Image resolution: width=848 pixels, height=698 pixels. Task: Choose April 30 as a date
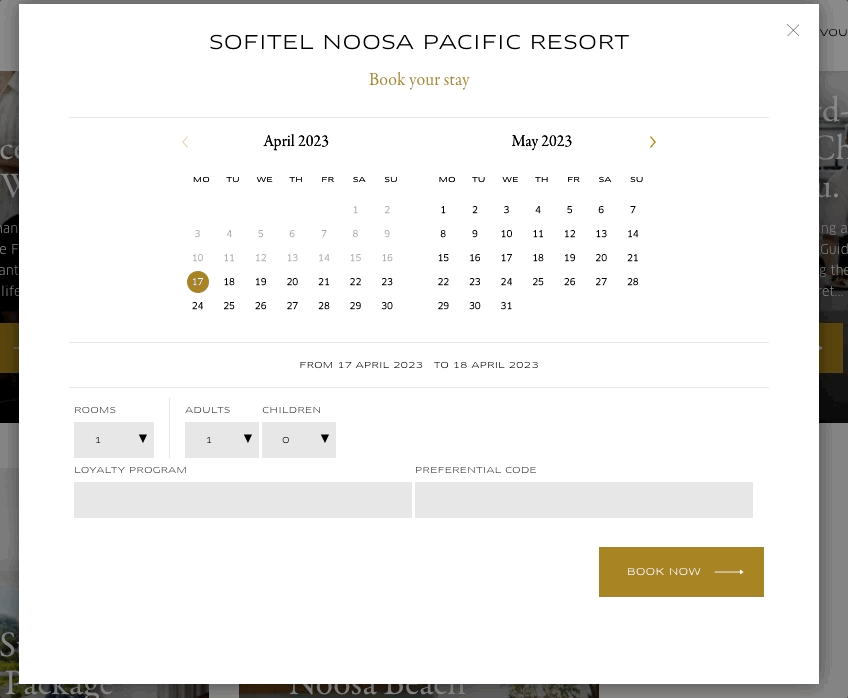[x=387, y=306]
